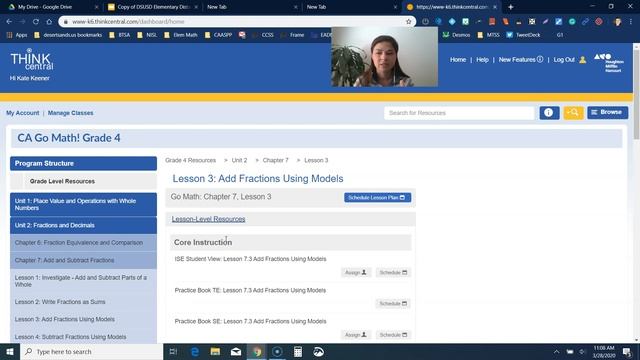Switch to the first New Tab
Screen dimensions: 640x360
tap(252, 7)
